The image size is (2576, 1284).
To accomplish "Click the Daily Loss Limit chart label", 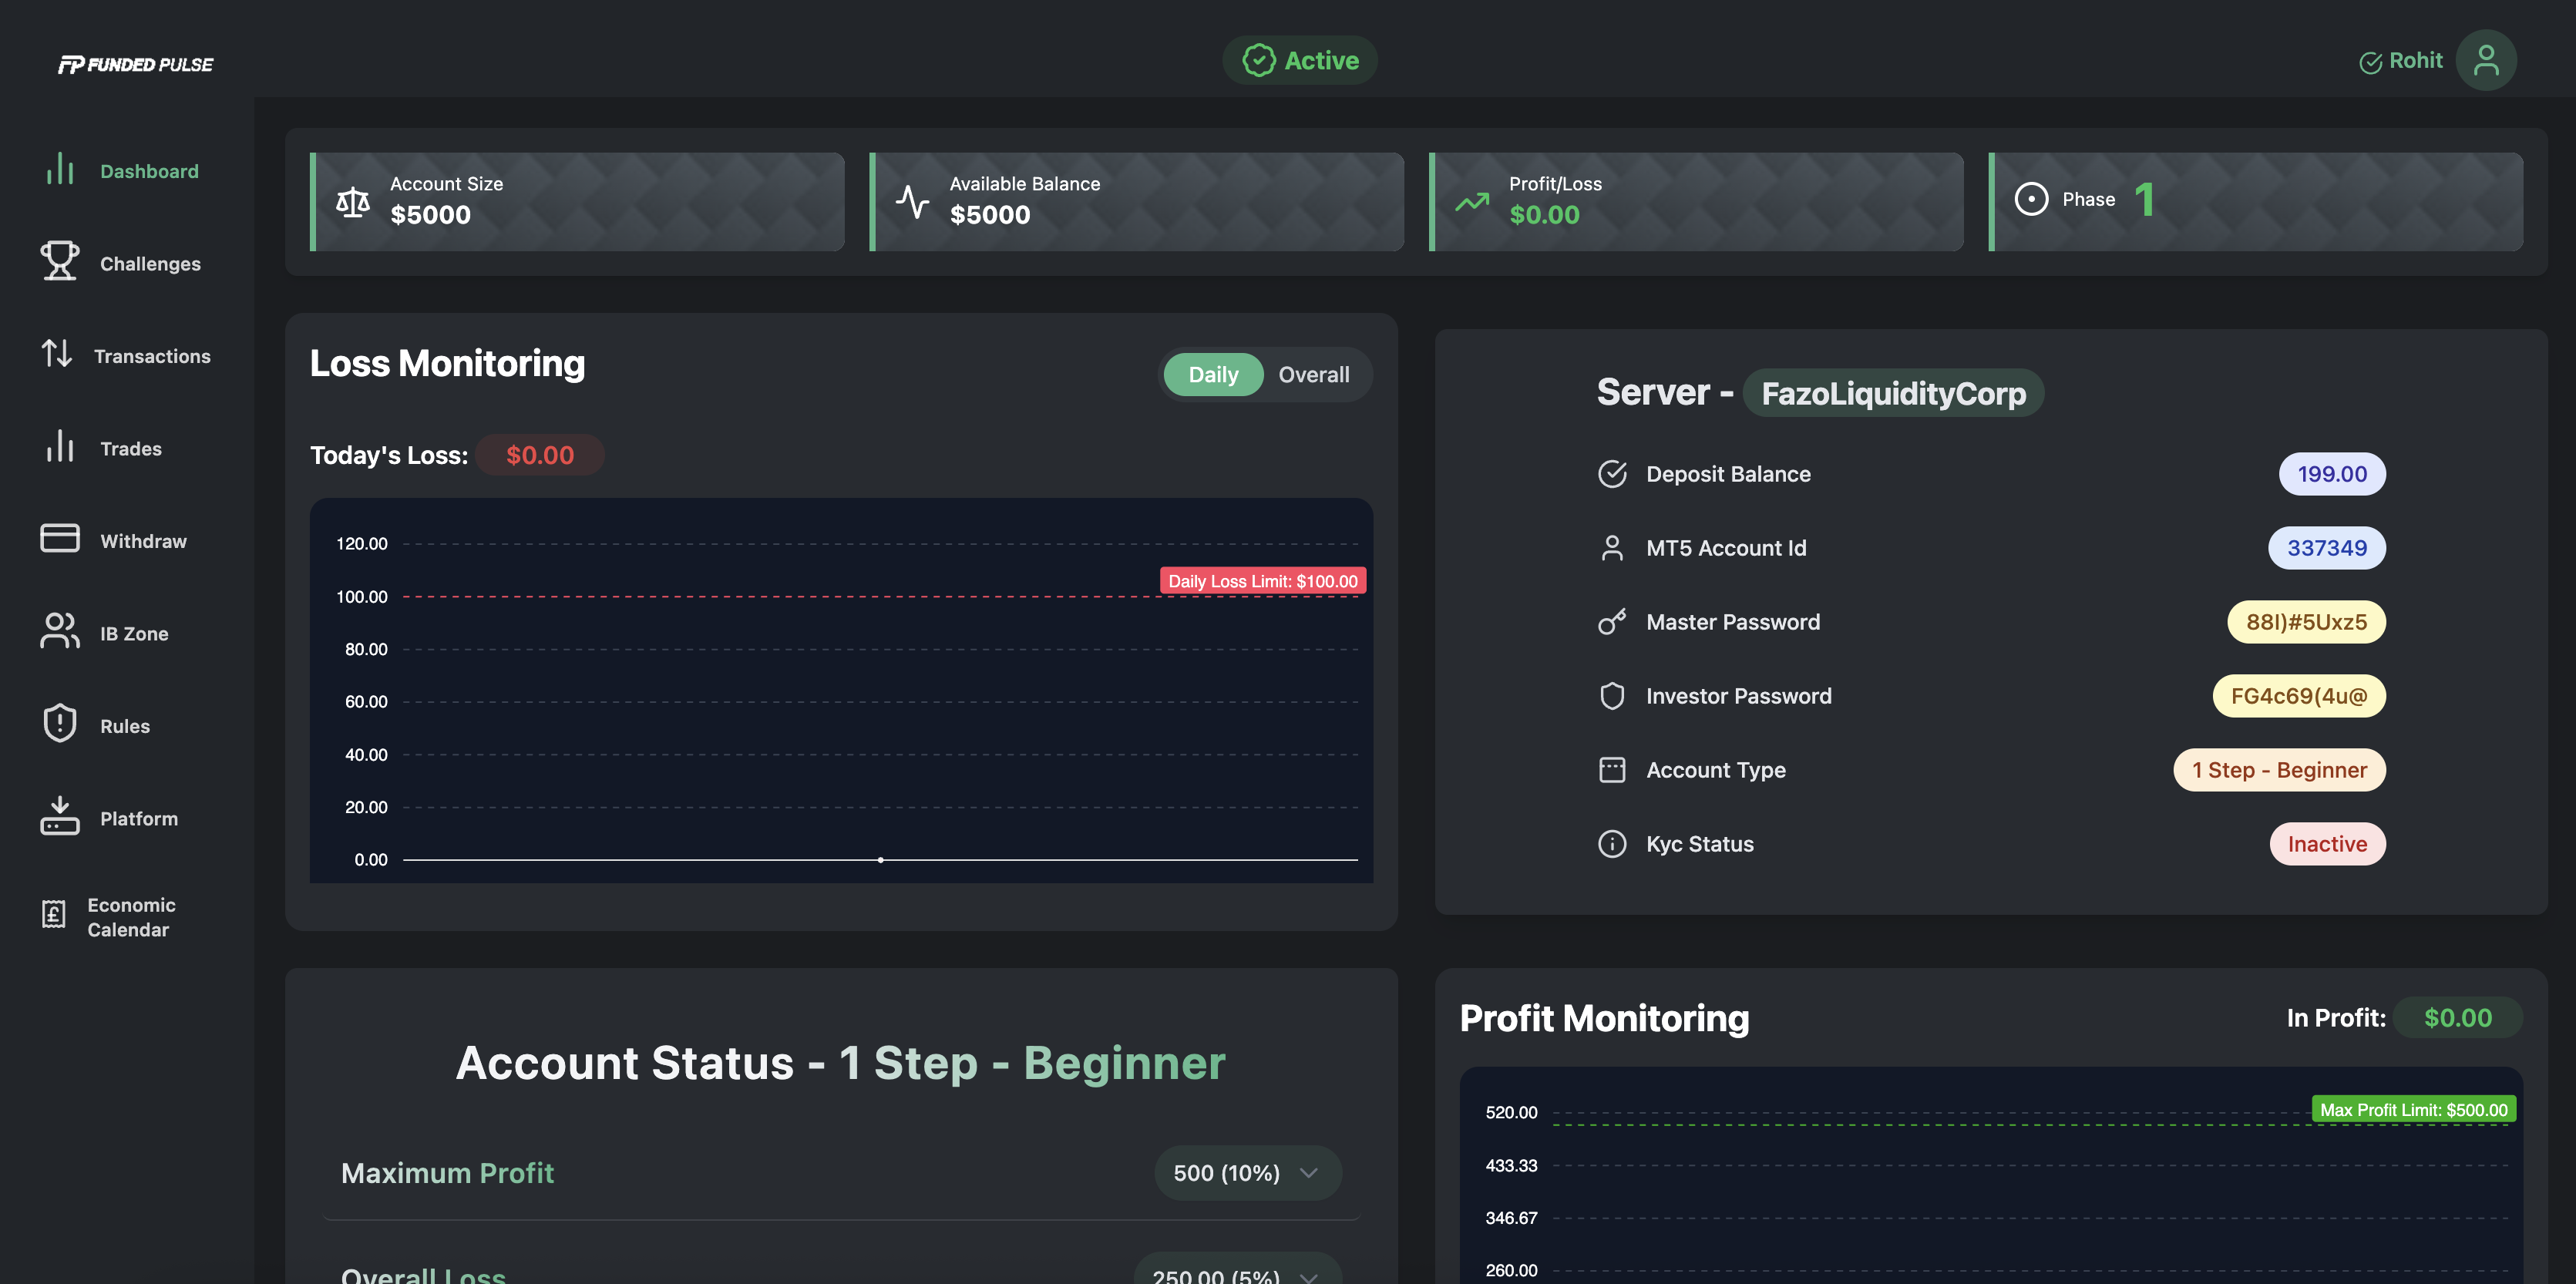I will (x=1262, y=581).
